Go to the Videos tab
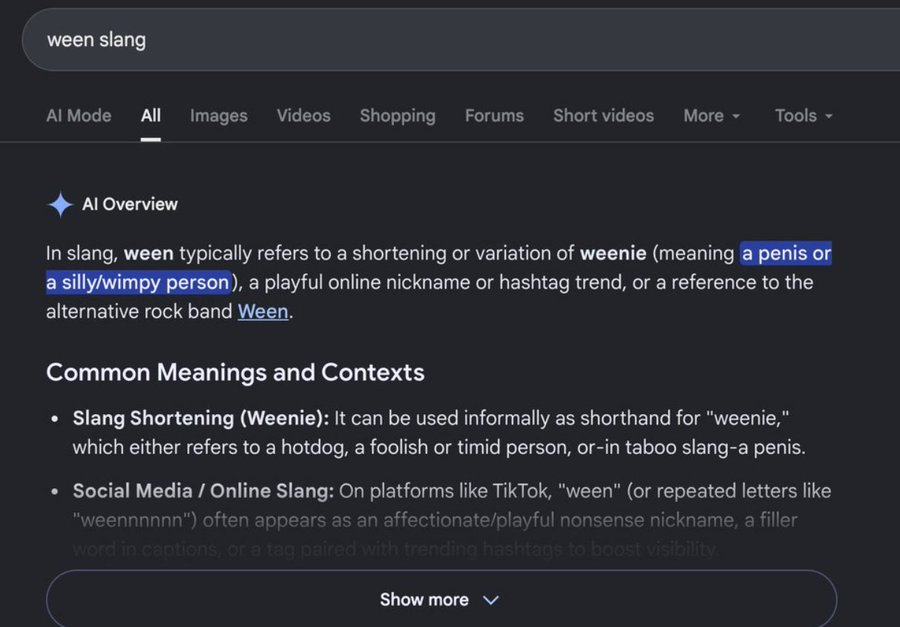 304,115
